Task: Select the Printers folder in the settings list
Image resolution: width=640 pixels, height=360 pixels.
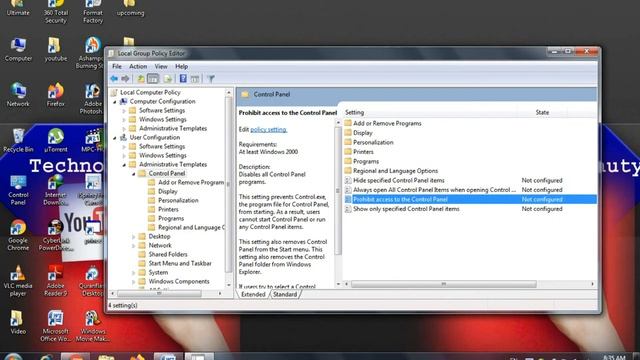Action: point(363,152)
